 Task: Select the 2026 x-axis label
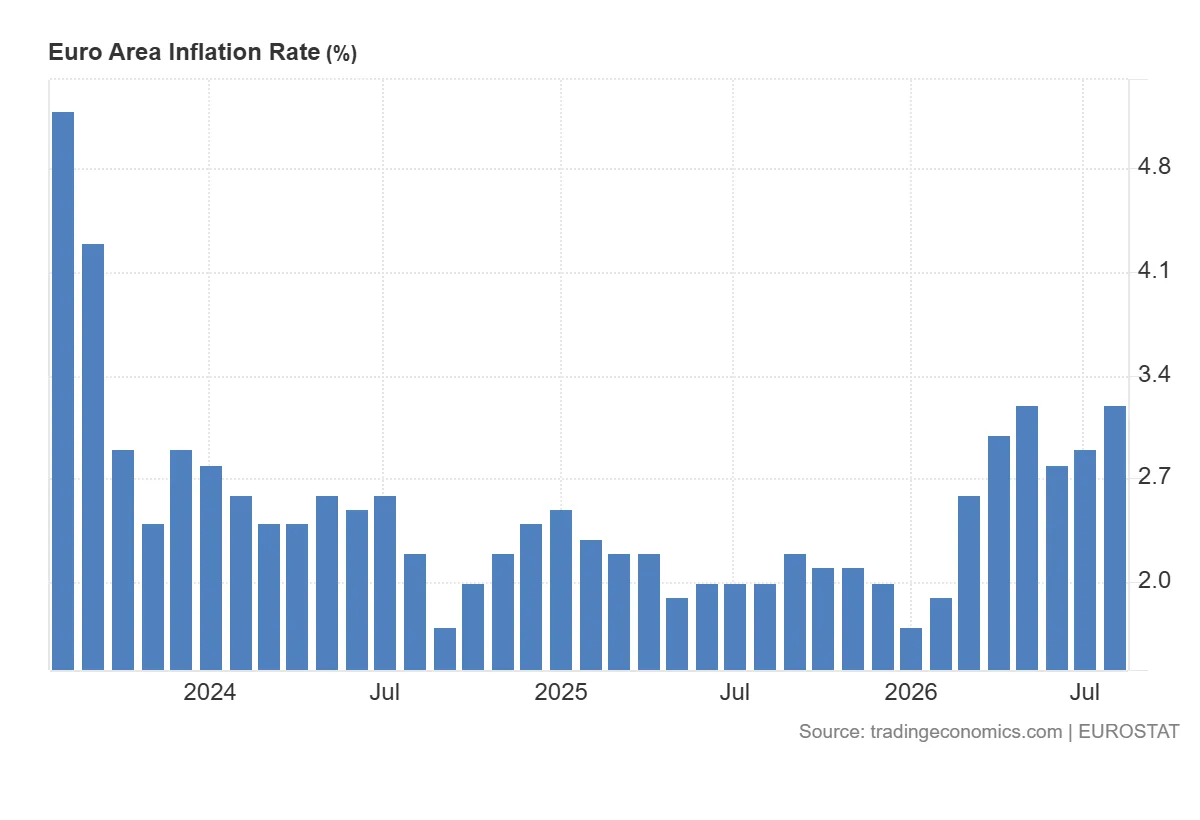[x=911, y=692]
